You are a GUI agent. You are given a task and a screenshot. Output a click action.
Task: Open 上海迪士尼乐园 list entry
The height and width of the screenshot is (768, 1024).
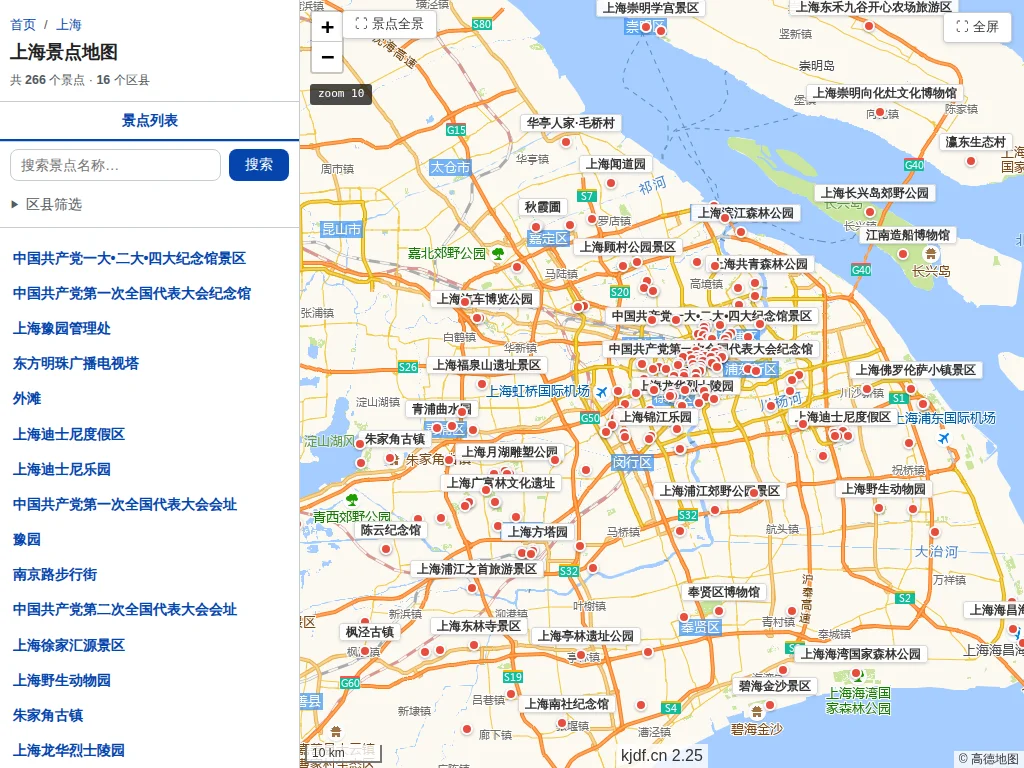(61, 469)
